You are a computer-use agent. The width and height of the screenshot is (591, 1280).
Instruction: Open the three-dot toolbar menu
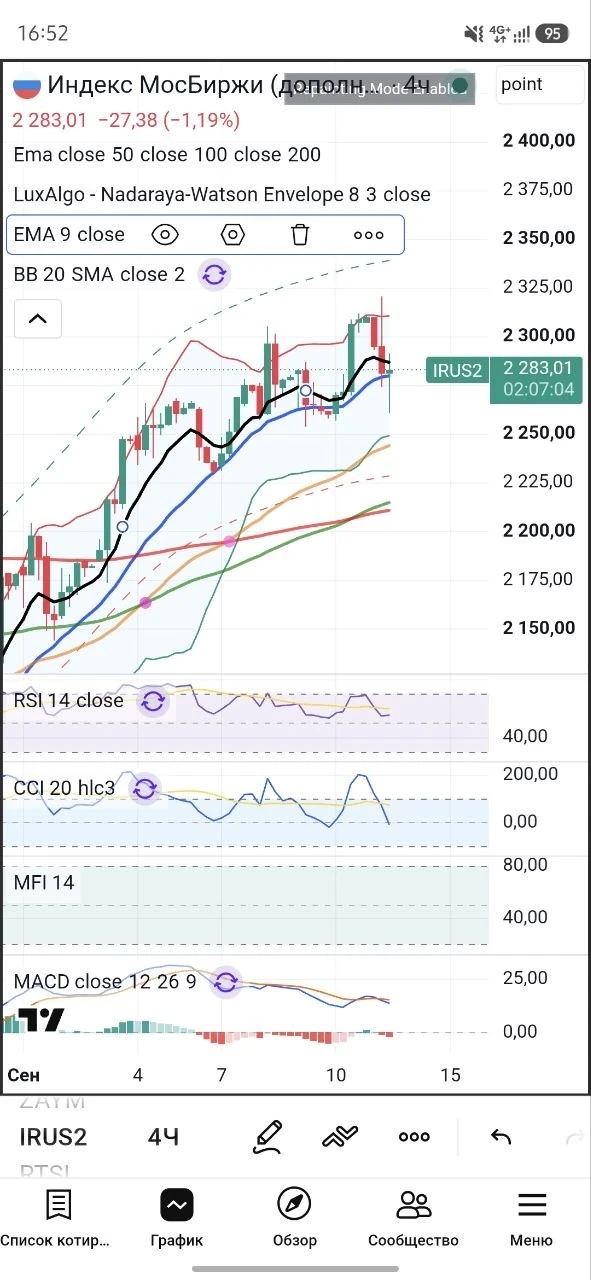415,1137
